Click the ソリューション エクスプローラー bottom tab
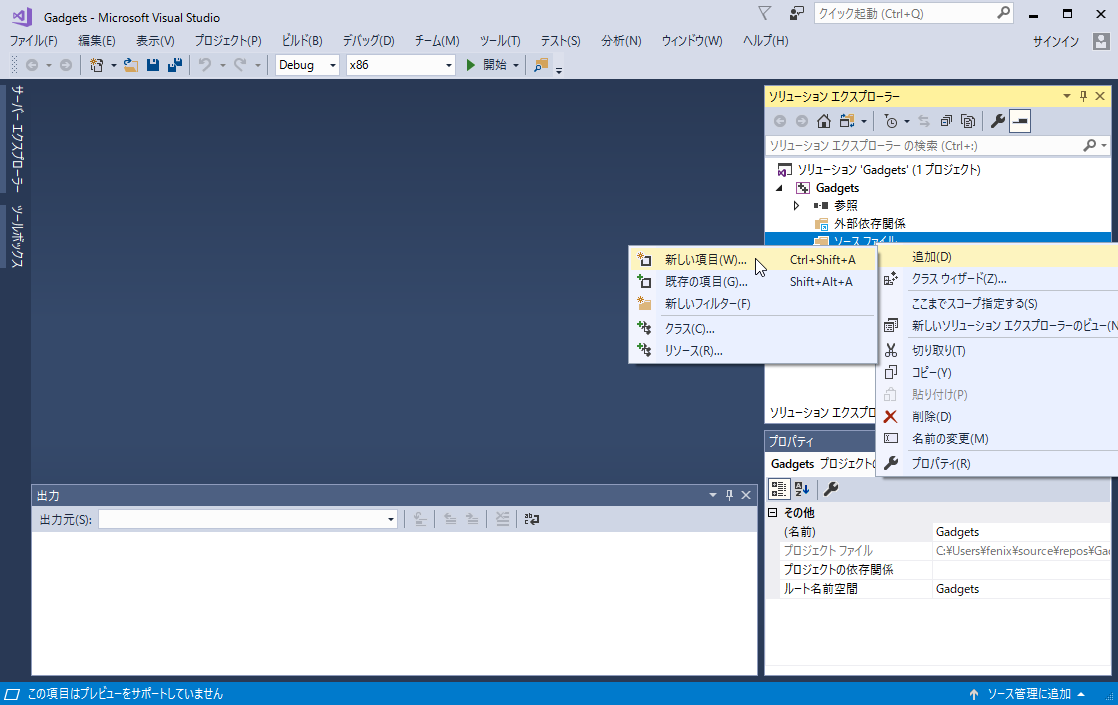Image resolution: width=1118 pixels, height=705 pixels. point(822,413)
